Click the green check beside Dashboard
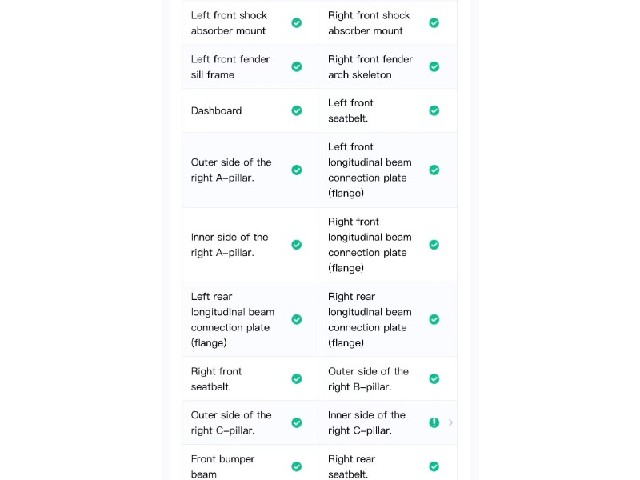The height and width of the screenshot is (480, 640). pos(297,111)
